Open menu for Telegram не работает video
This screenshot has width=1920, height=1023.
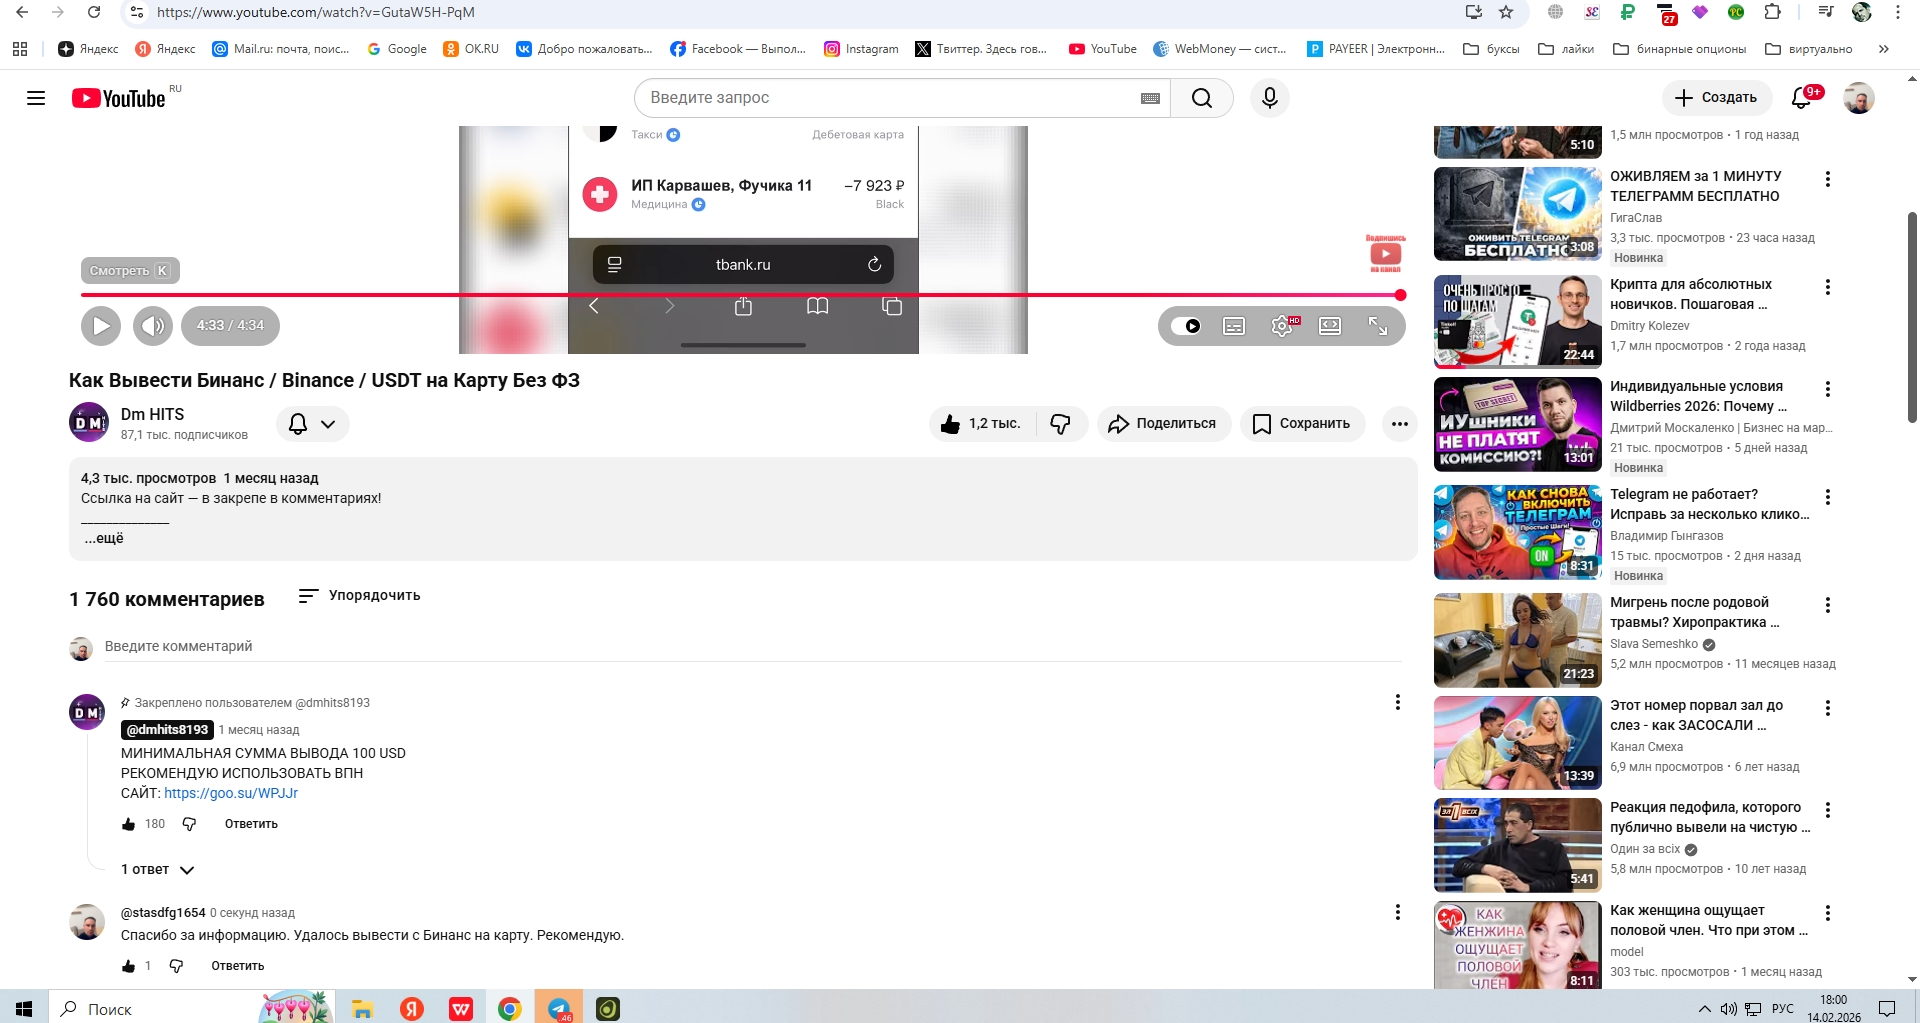click(1828, 497)
